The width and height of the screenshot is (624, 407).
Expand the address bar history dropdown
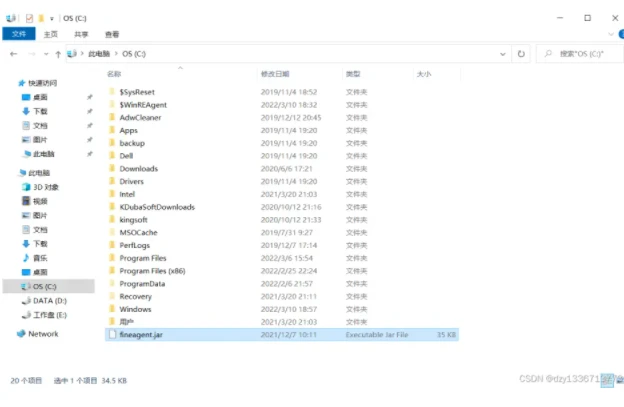tap(505, 53)
